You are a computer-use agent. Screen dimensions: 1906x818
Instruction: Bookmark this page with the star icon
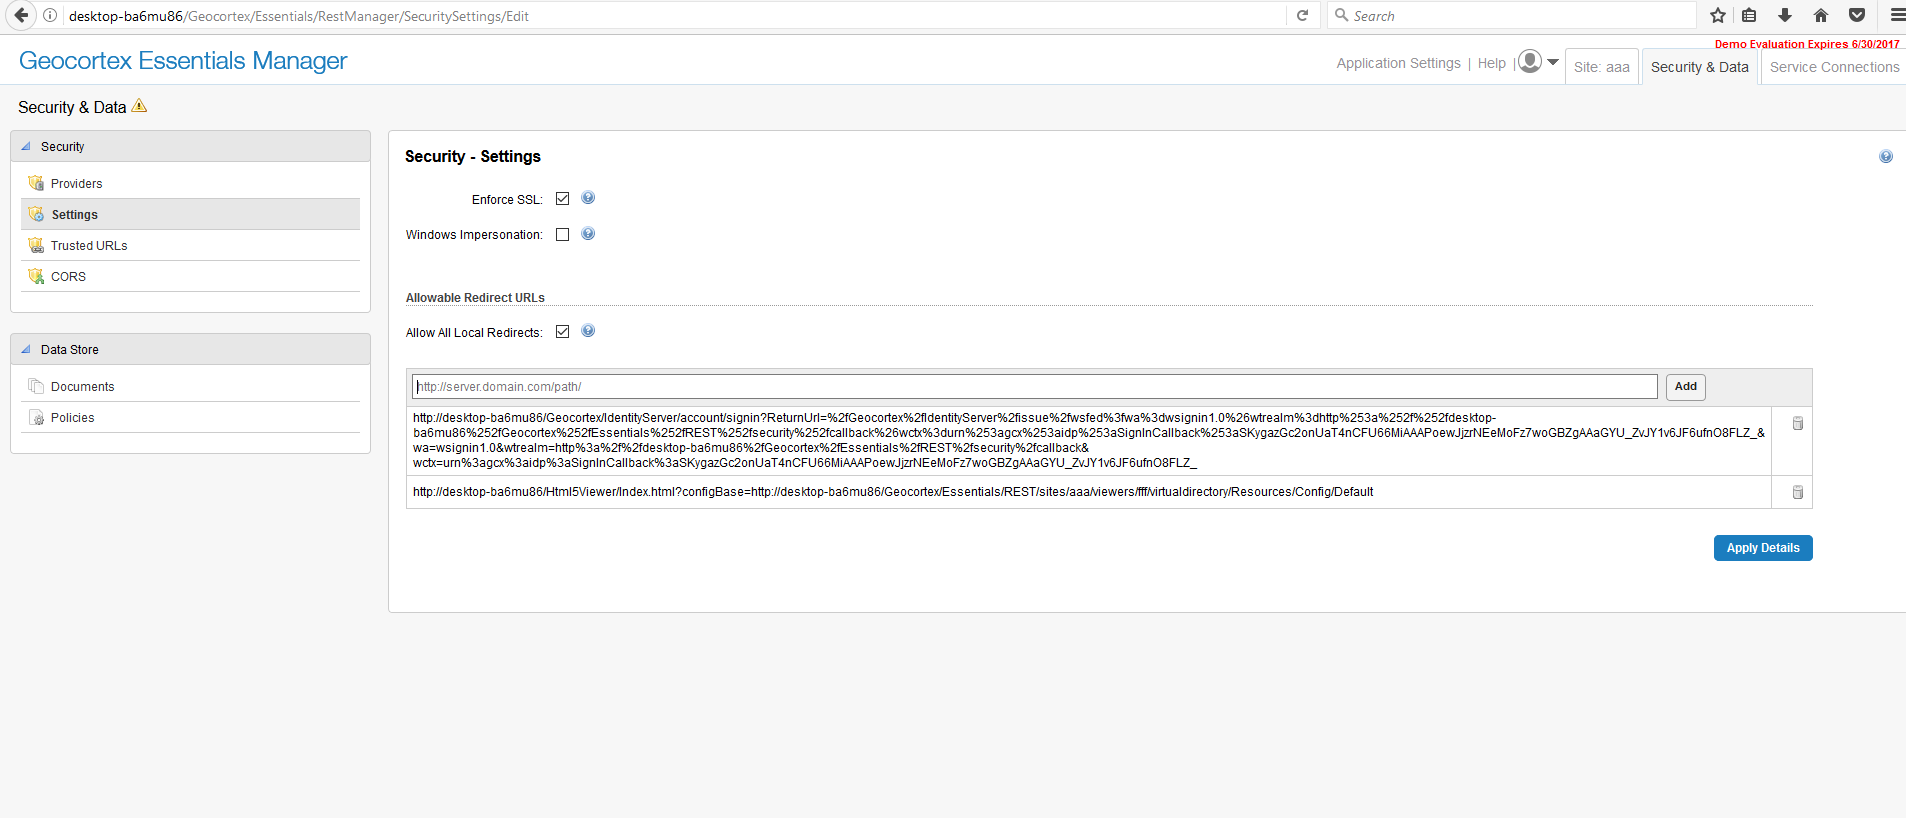(1718, 15)
